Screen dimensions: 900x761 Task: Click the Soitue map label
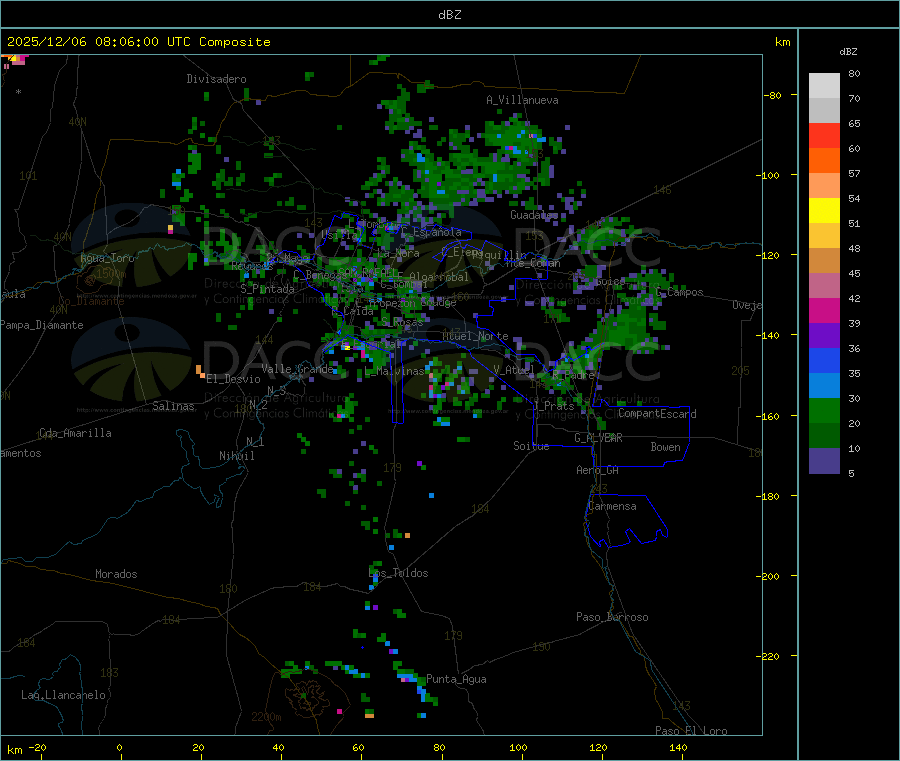click(531, 446)
